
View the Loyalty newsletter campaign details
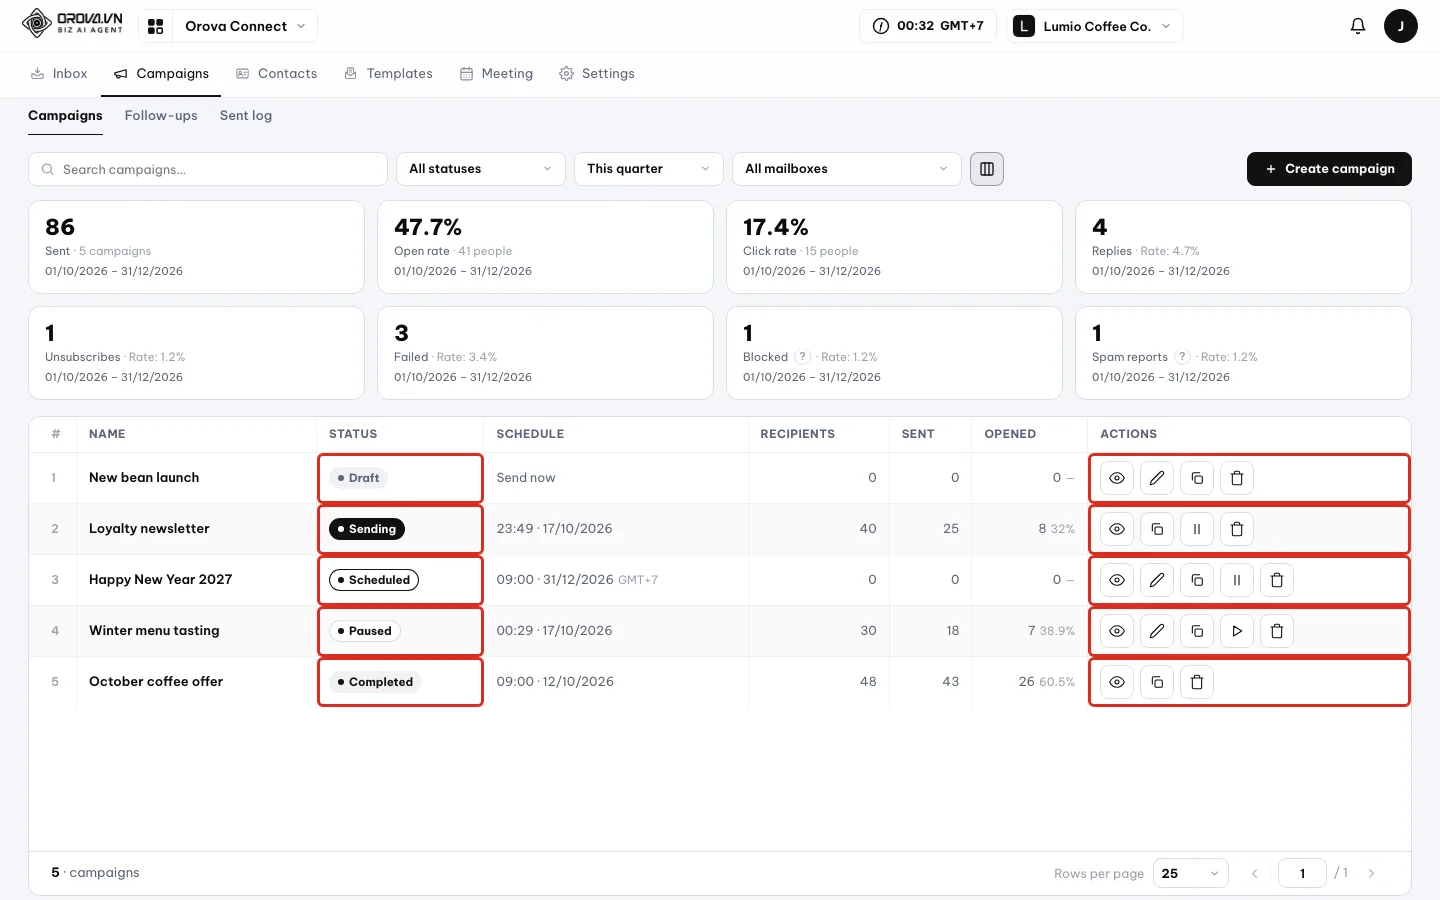click(x=1117, y=529)
